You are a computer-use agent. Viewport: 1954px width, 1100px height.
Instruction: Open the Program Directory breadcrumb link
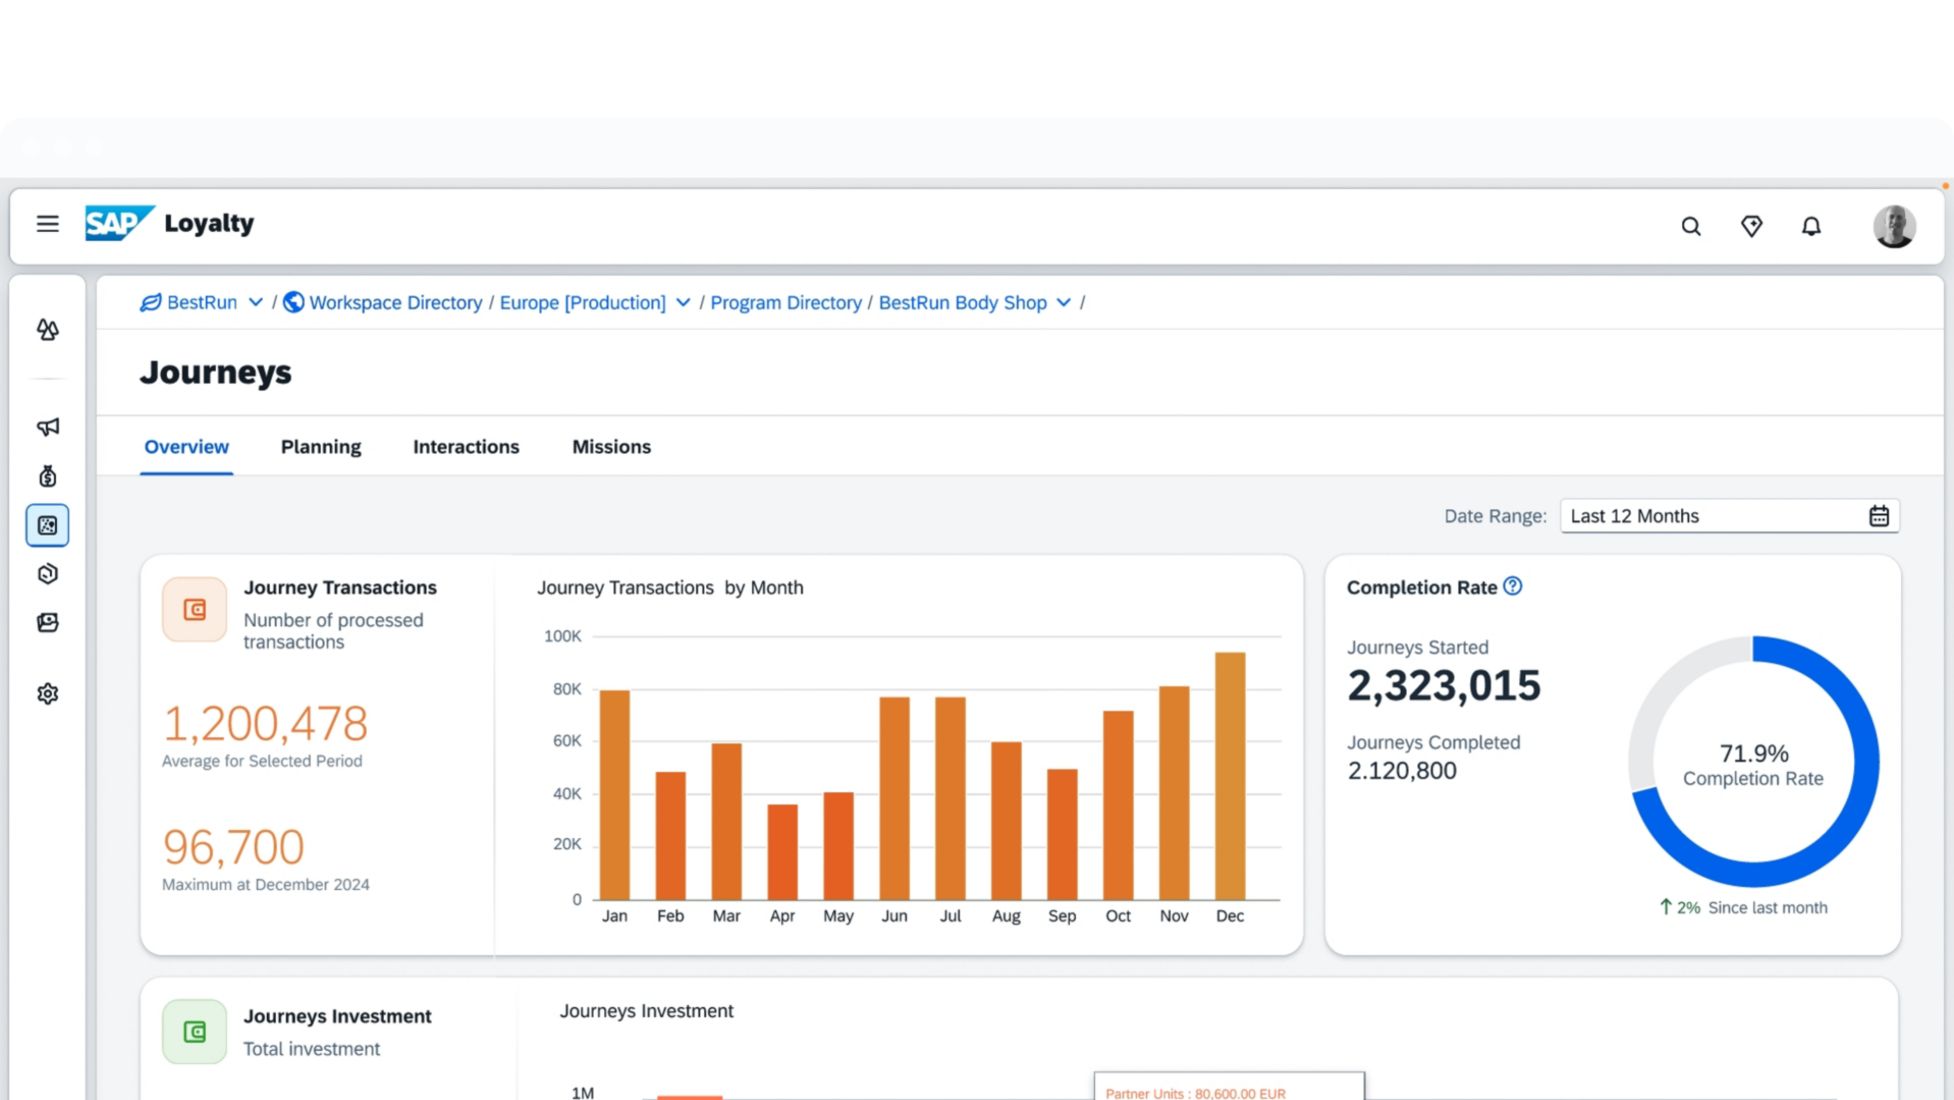point(785,302)
